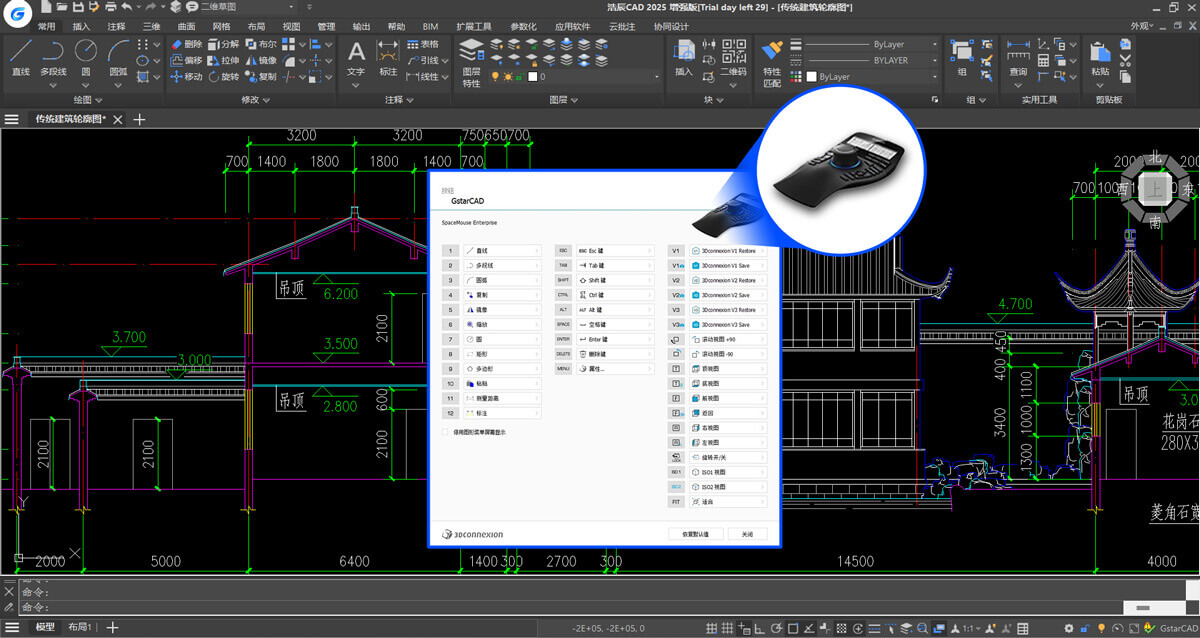The image size is (1200, 638).
Task: Toggle layer lock icon in layer dropdown
Action: click(520, 77)
